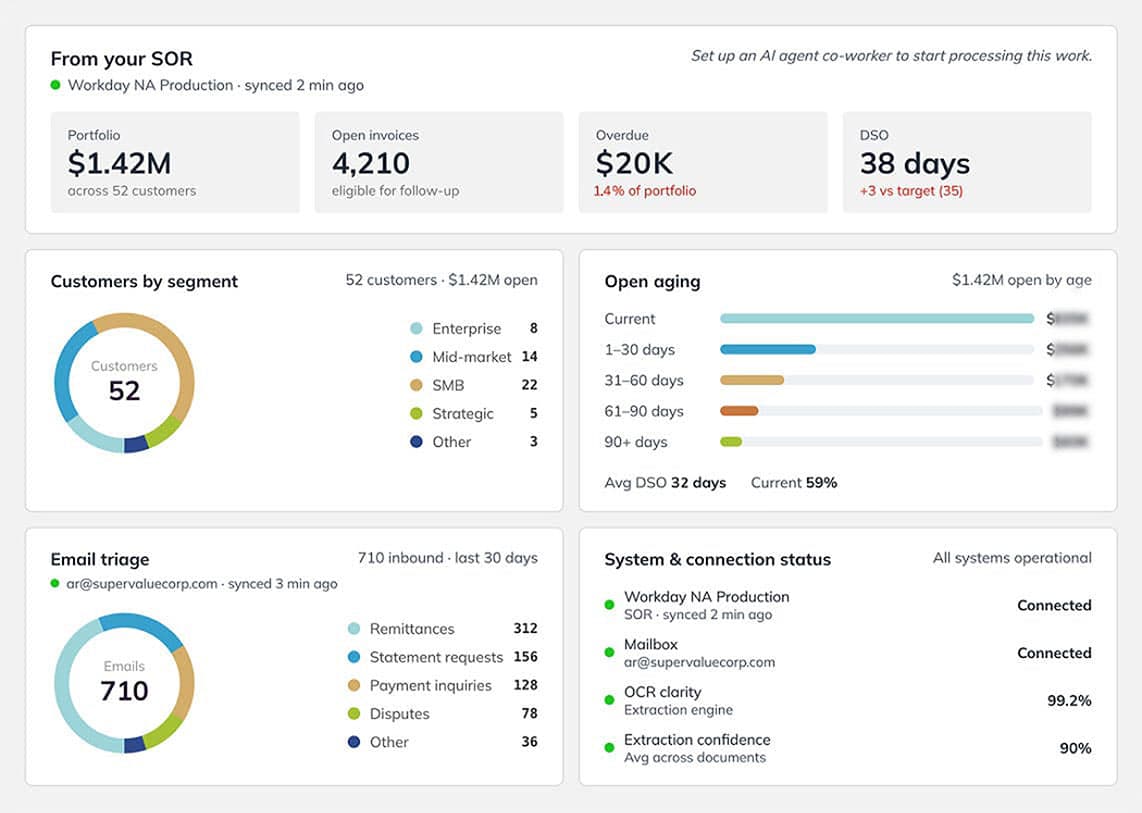Click the green dot beside Workday NA Production in system status

tap(610, 605)
